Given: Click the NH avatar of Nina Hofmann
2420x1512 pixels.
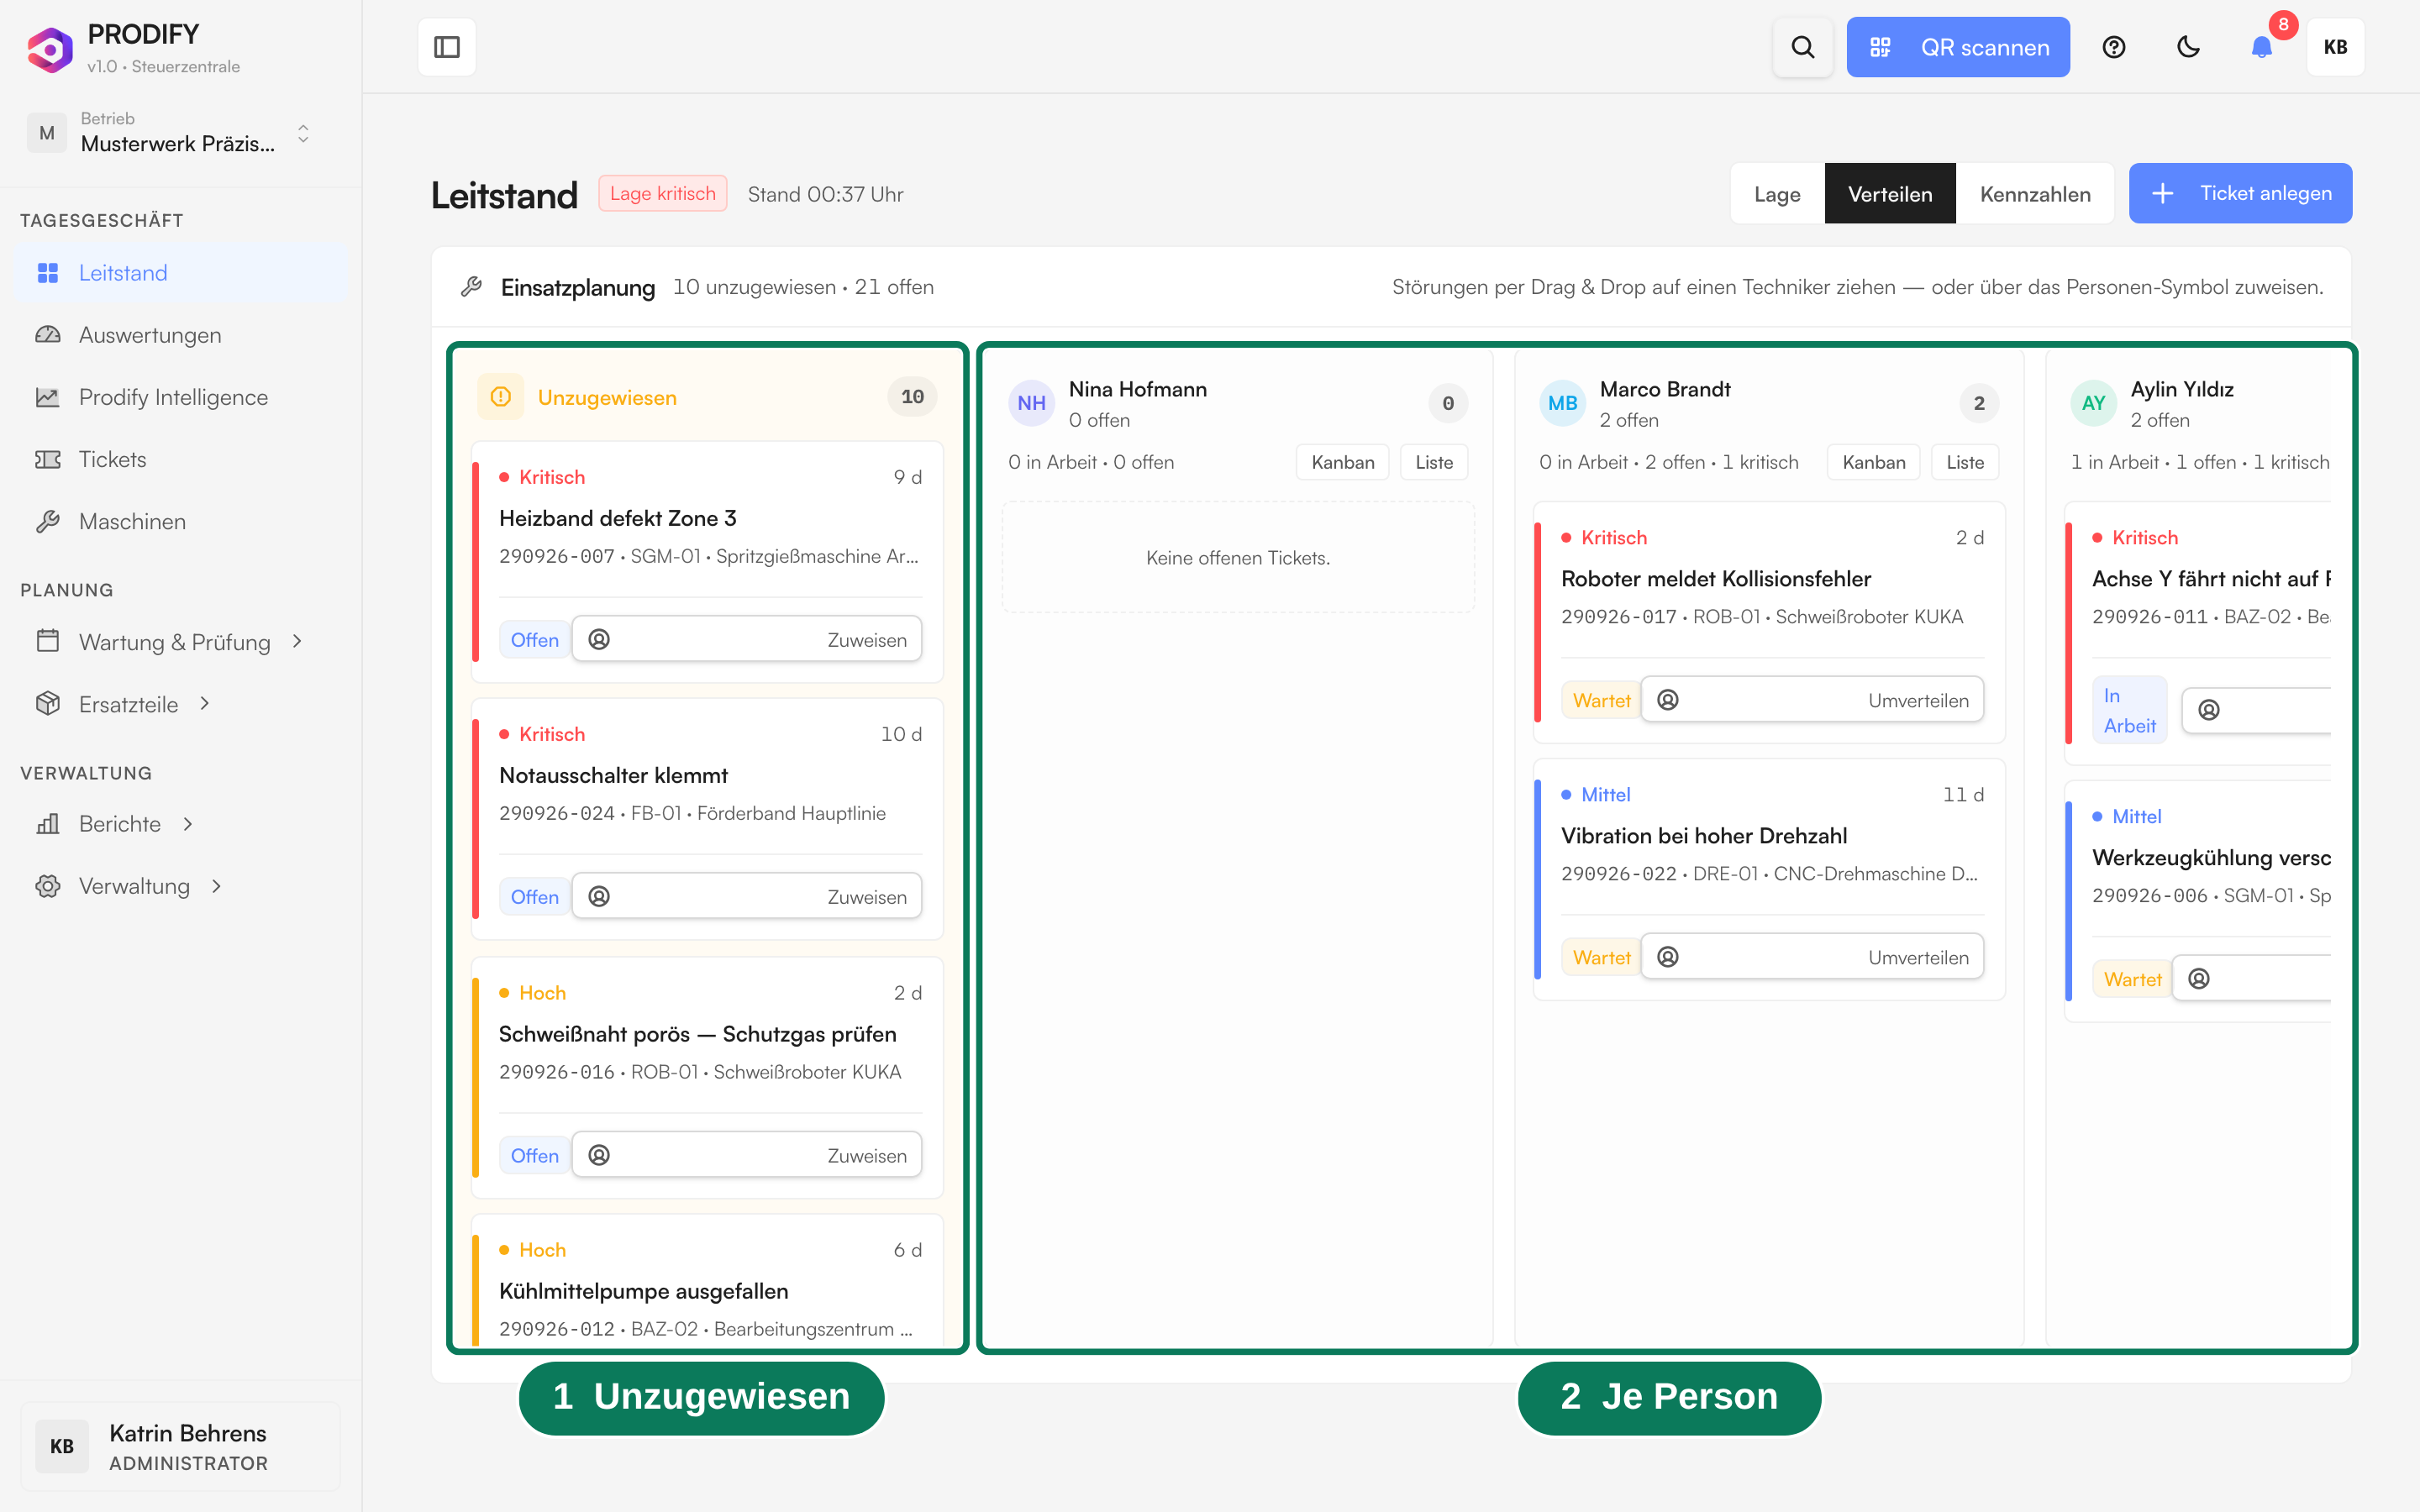Looking at the screenshot, I should [1031, 403].
